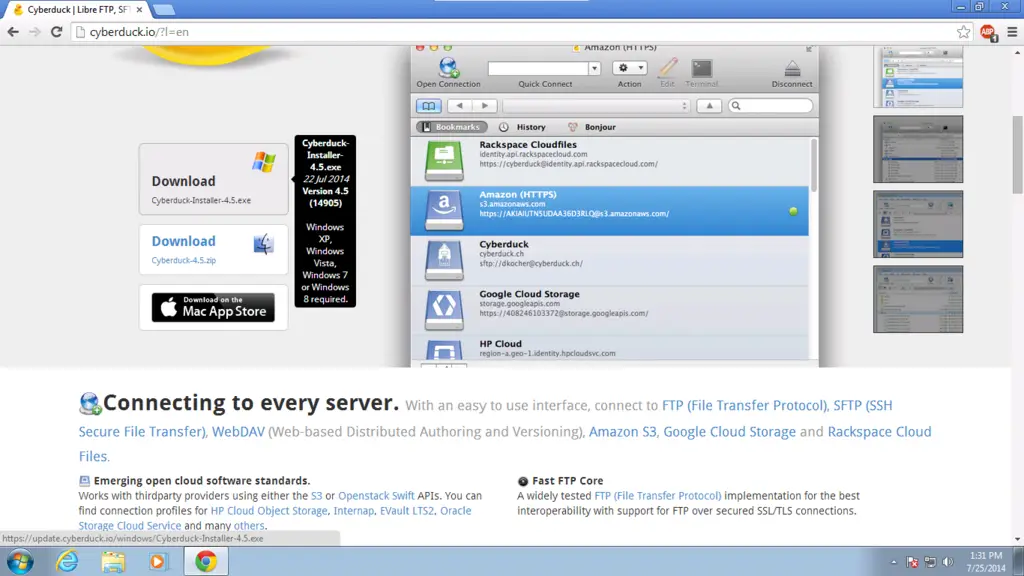The image size is (1024, 576).
Task: Open the SFTP (SSH link in the heading
Action: (x=863, y=406)
